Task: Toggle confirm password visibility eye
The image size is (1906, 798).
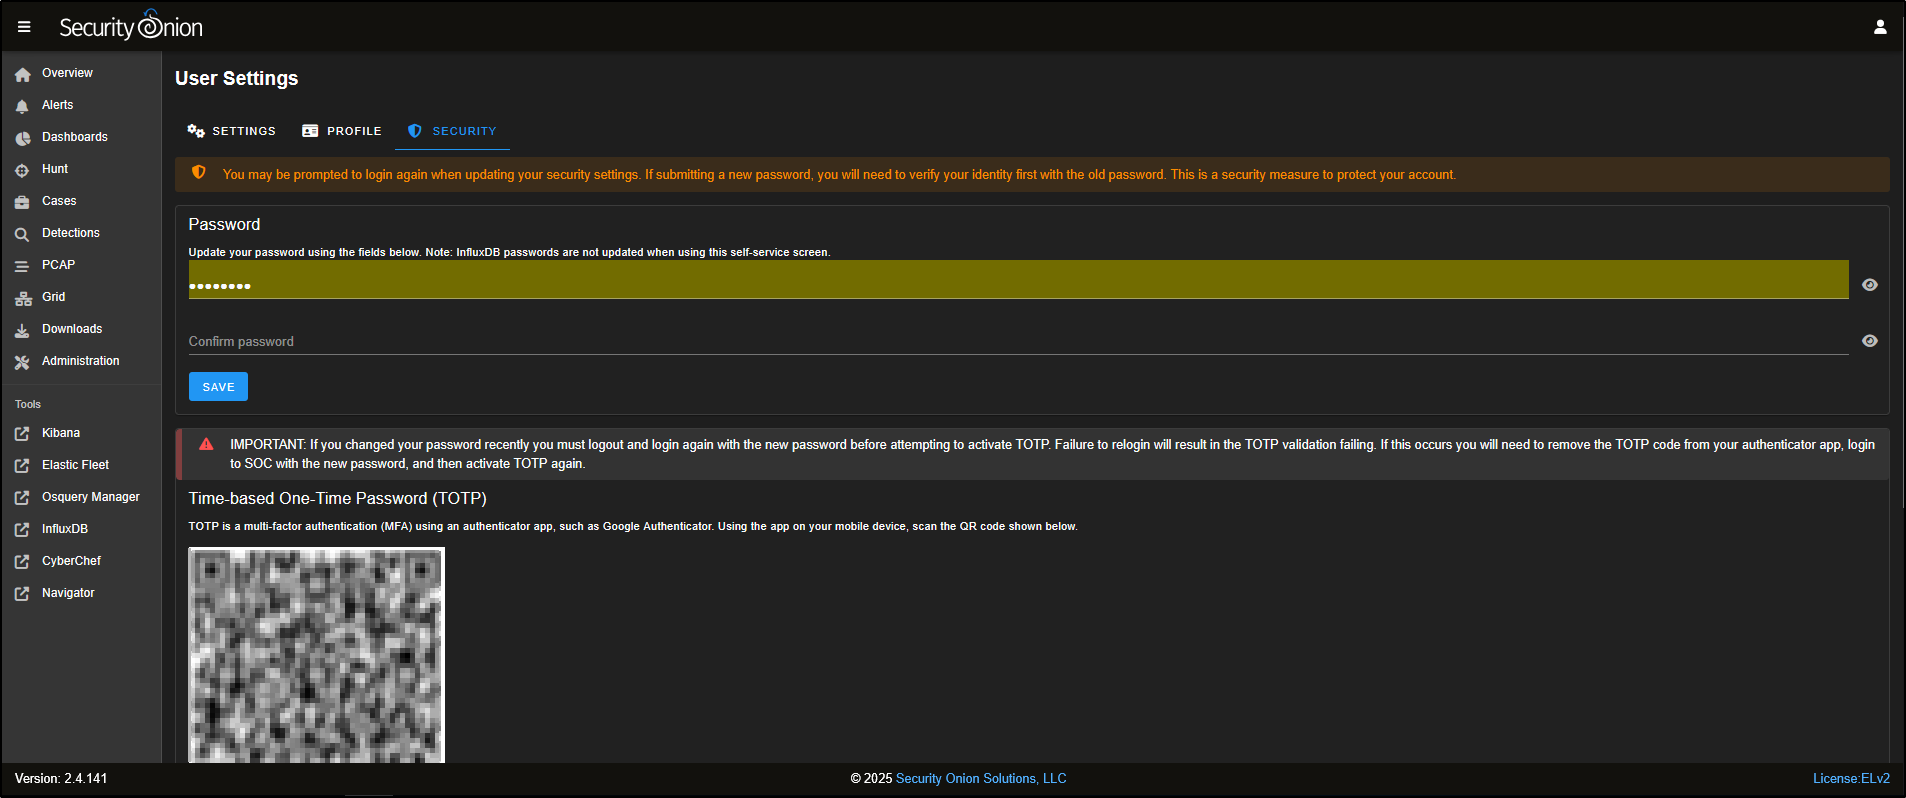Action: [x=1869, y=341]
